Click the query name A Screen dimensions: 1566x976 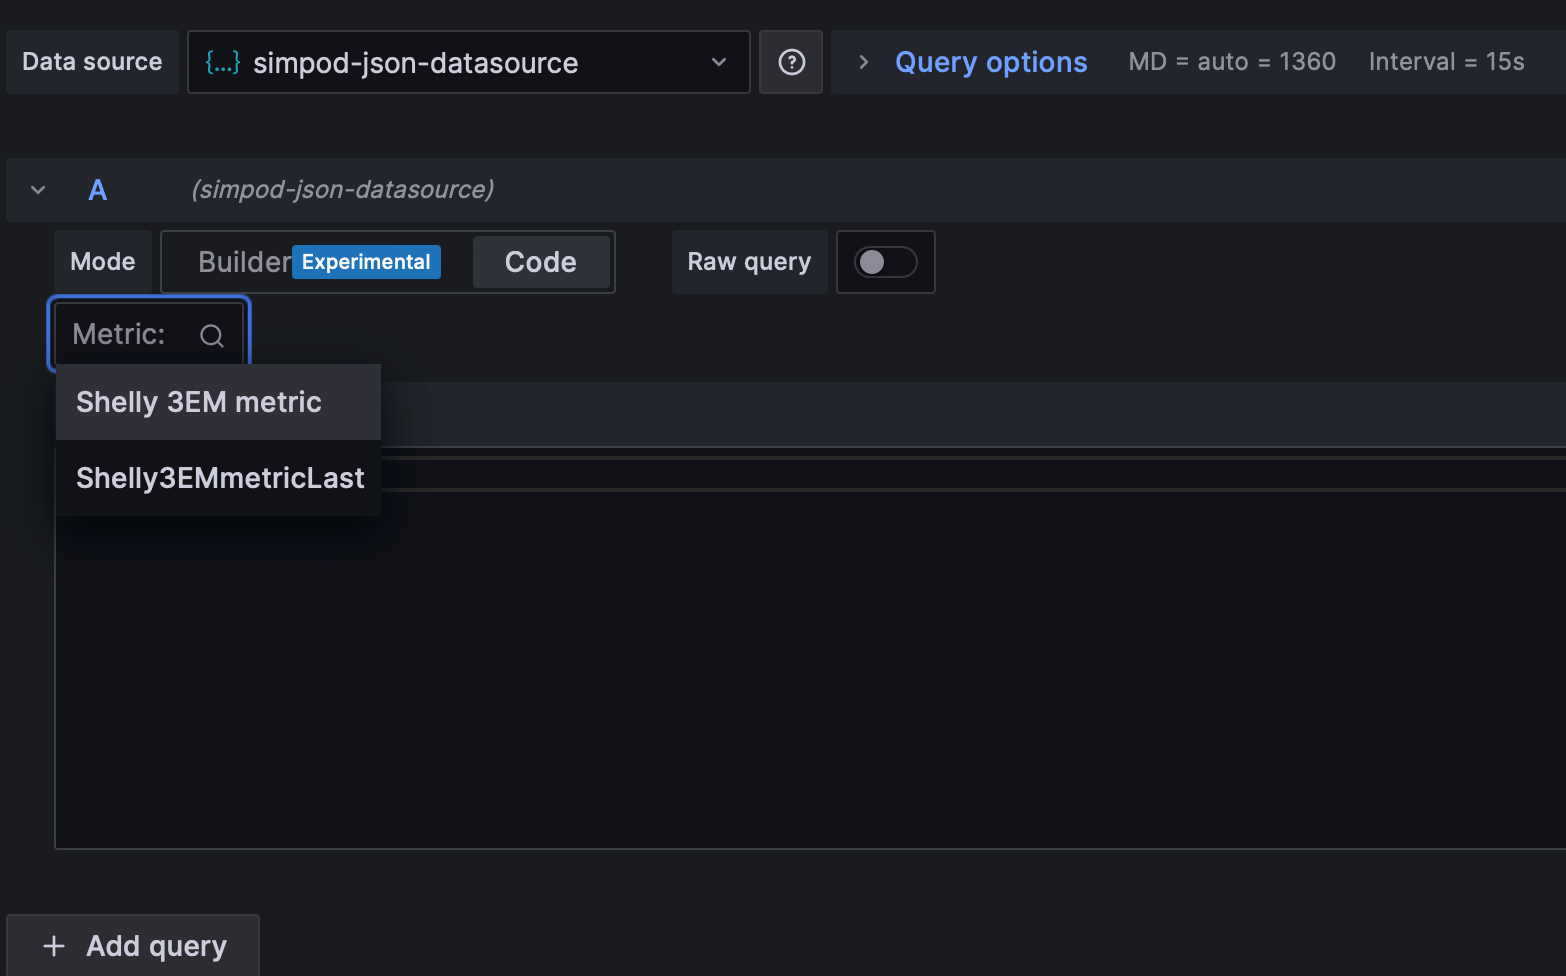point(98,190)
